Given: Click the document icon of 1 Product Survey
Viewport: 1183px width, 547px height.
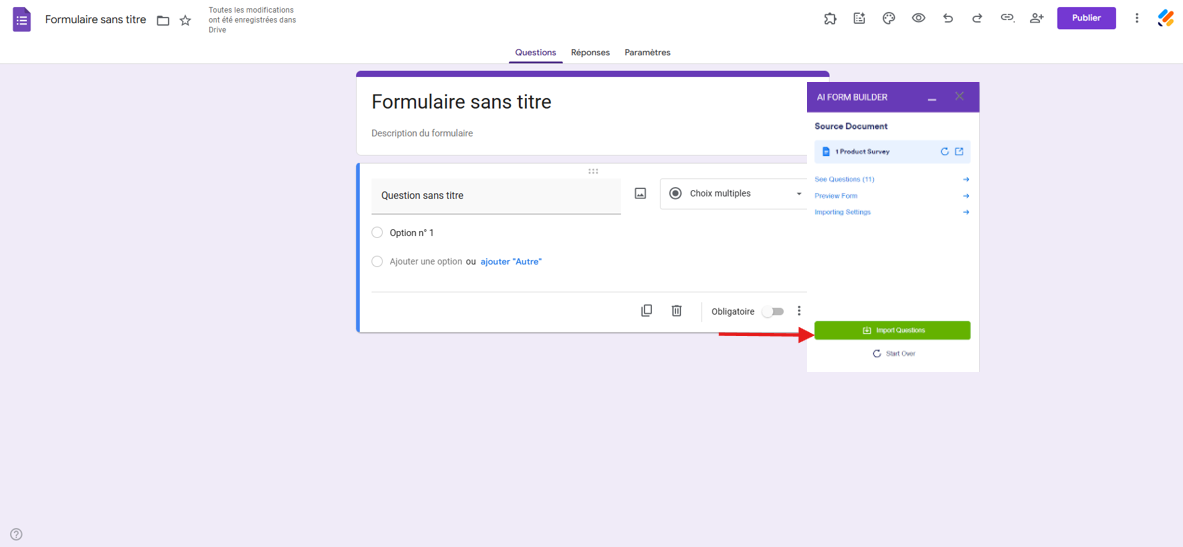Looking at the screenshot, I should [x=826, y=152].
